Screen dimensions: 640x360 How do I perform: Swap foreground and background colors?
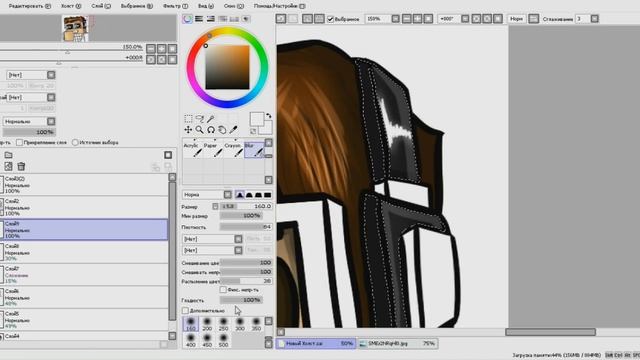click(x=269, y=116)
